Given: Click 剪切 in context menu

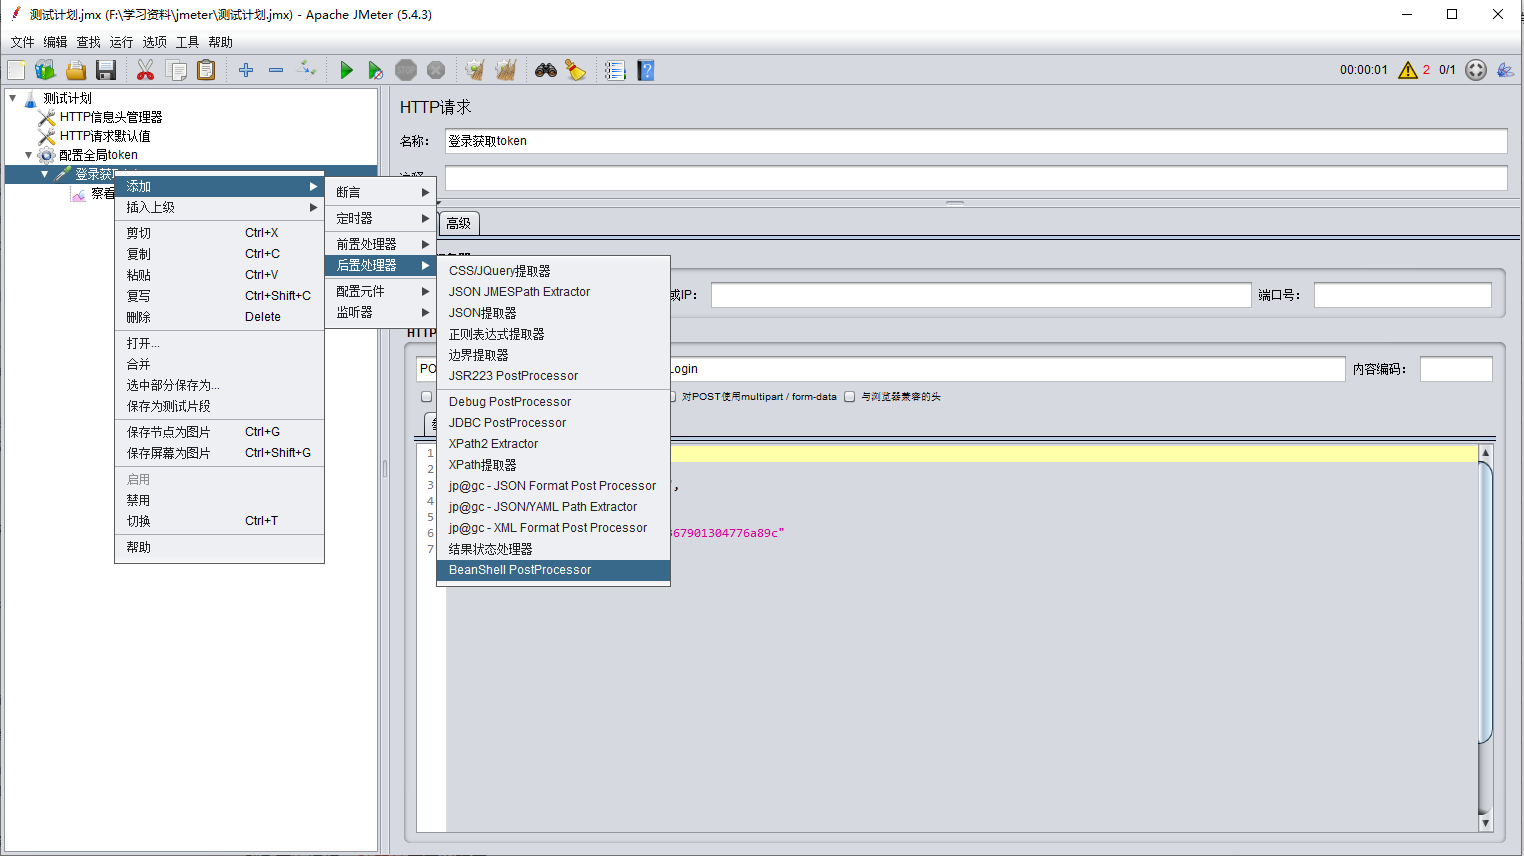Looking at the screenshot, I should [220, 233].
